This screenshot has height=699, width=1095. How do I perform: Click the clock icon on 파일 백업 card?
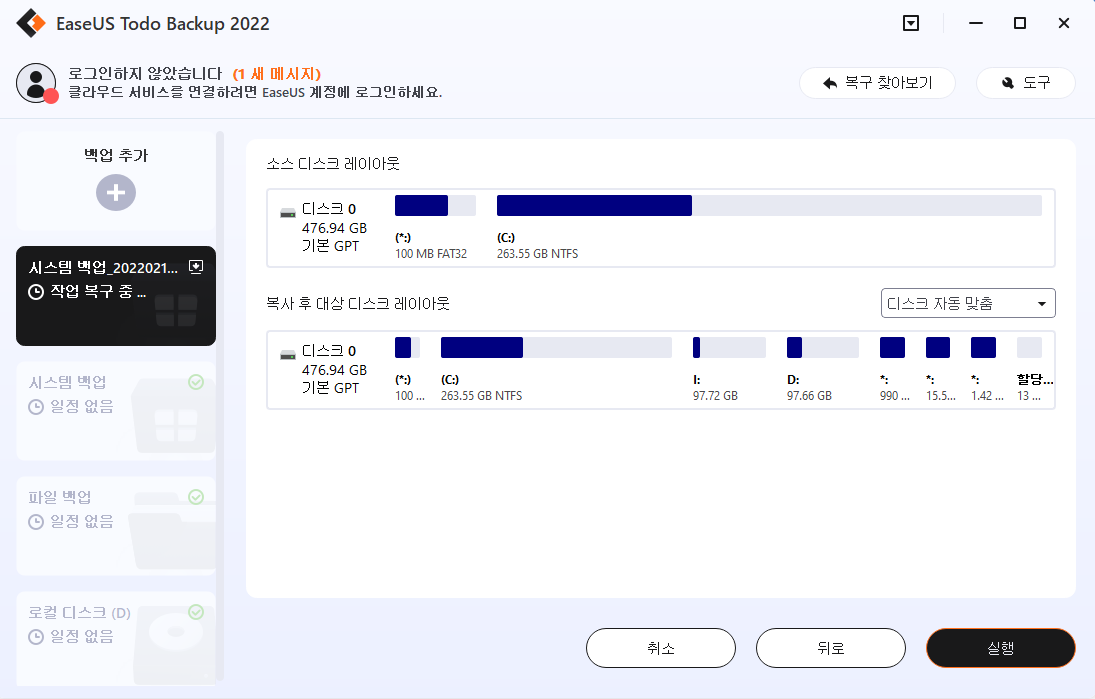[x=36, y=522]
